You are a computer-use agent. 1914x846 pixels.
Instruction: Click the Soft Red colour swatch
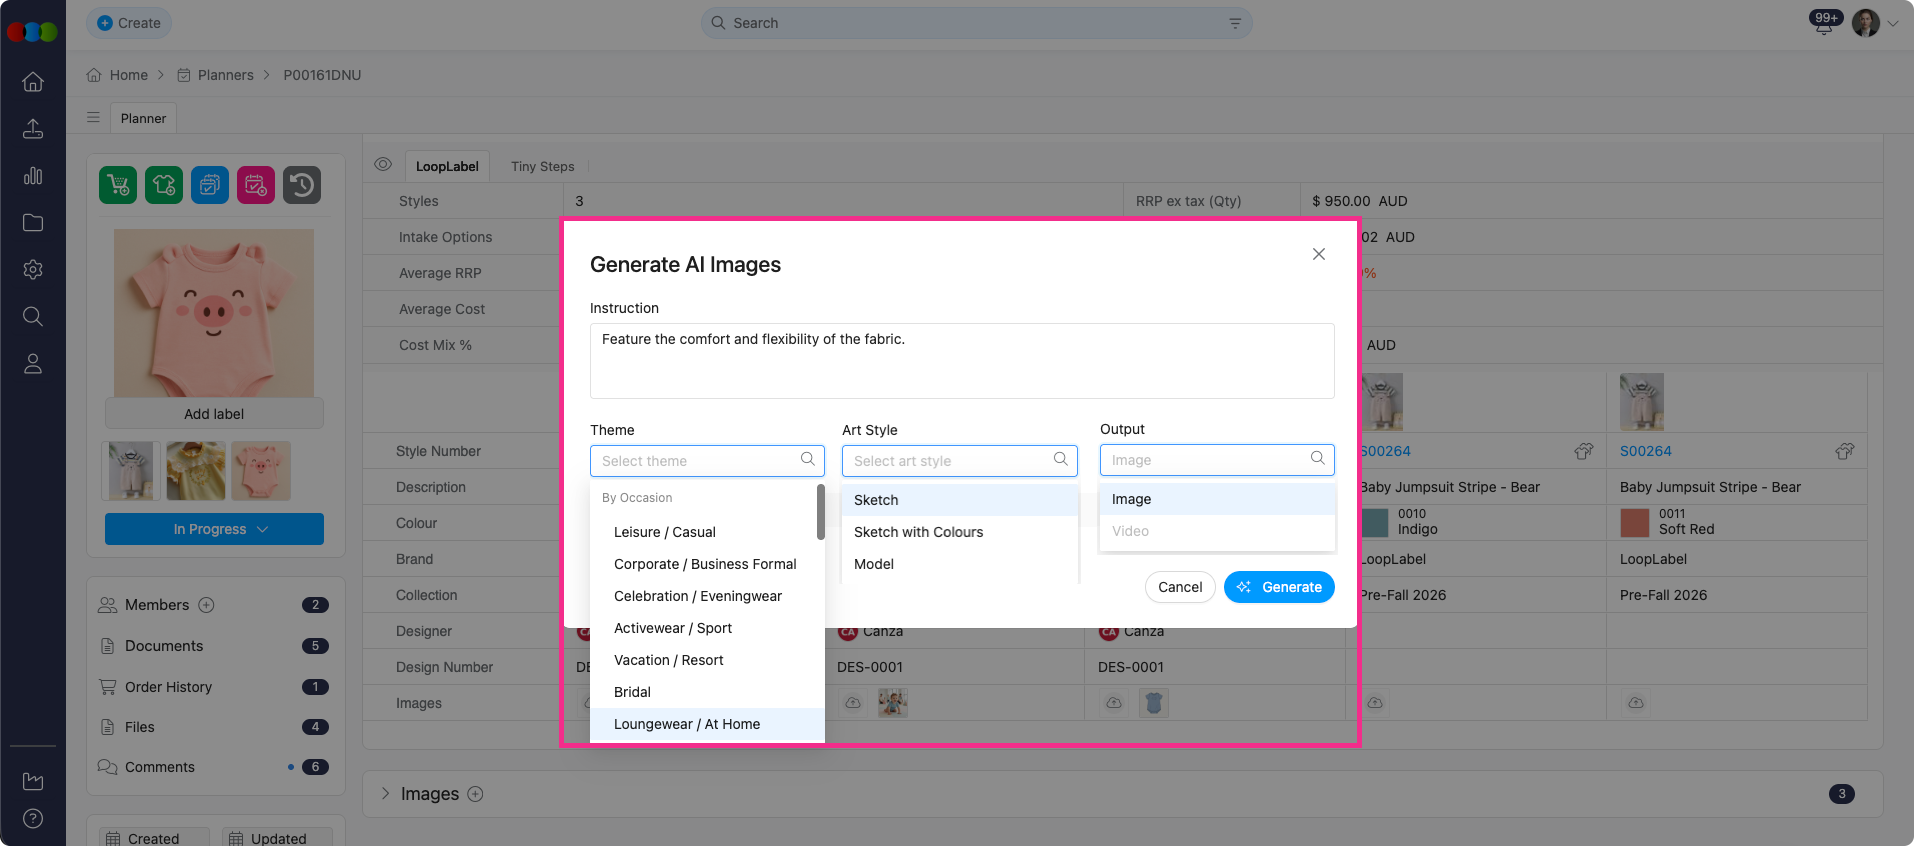point(1634,522)
